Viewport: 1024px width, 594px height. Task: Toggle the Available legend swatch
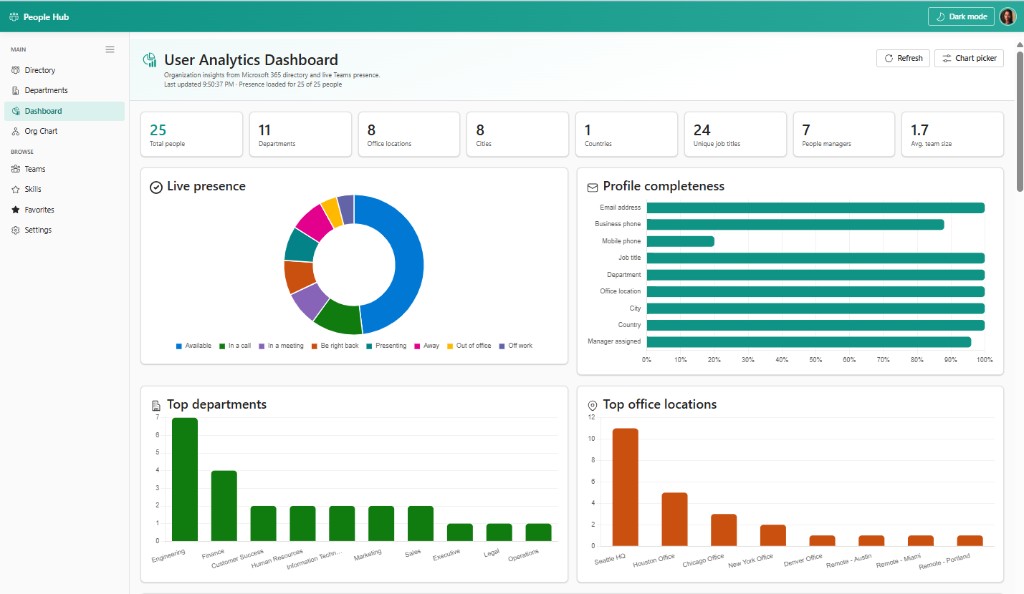tap(179, 346)
